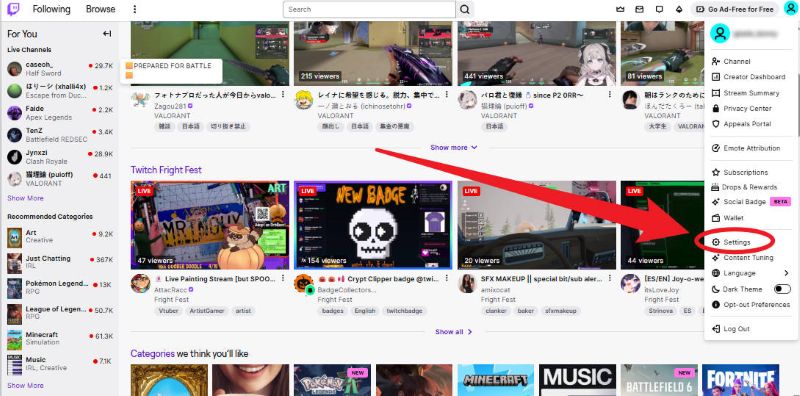Open Opt-out Preferences menu item
This screenshot has width=800, height=396.
751,305
